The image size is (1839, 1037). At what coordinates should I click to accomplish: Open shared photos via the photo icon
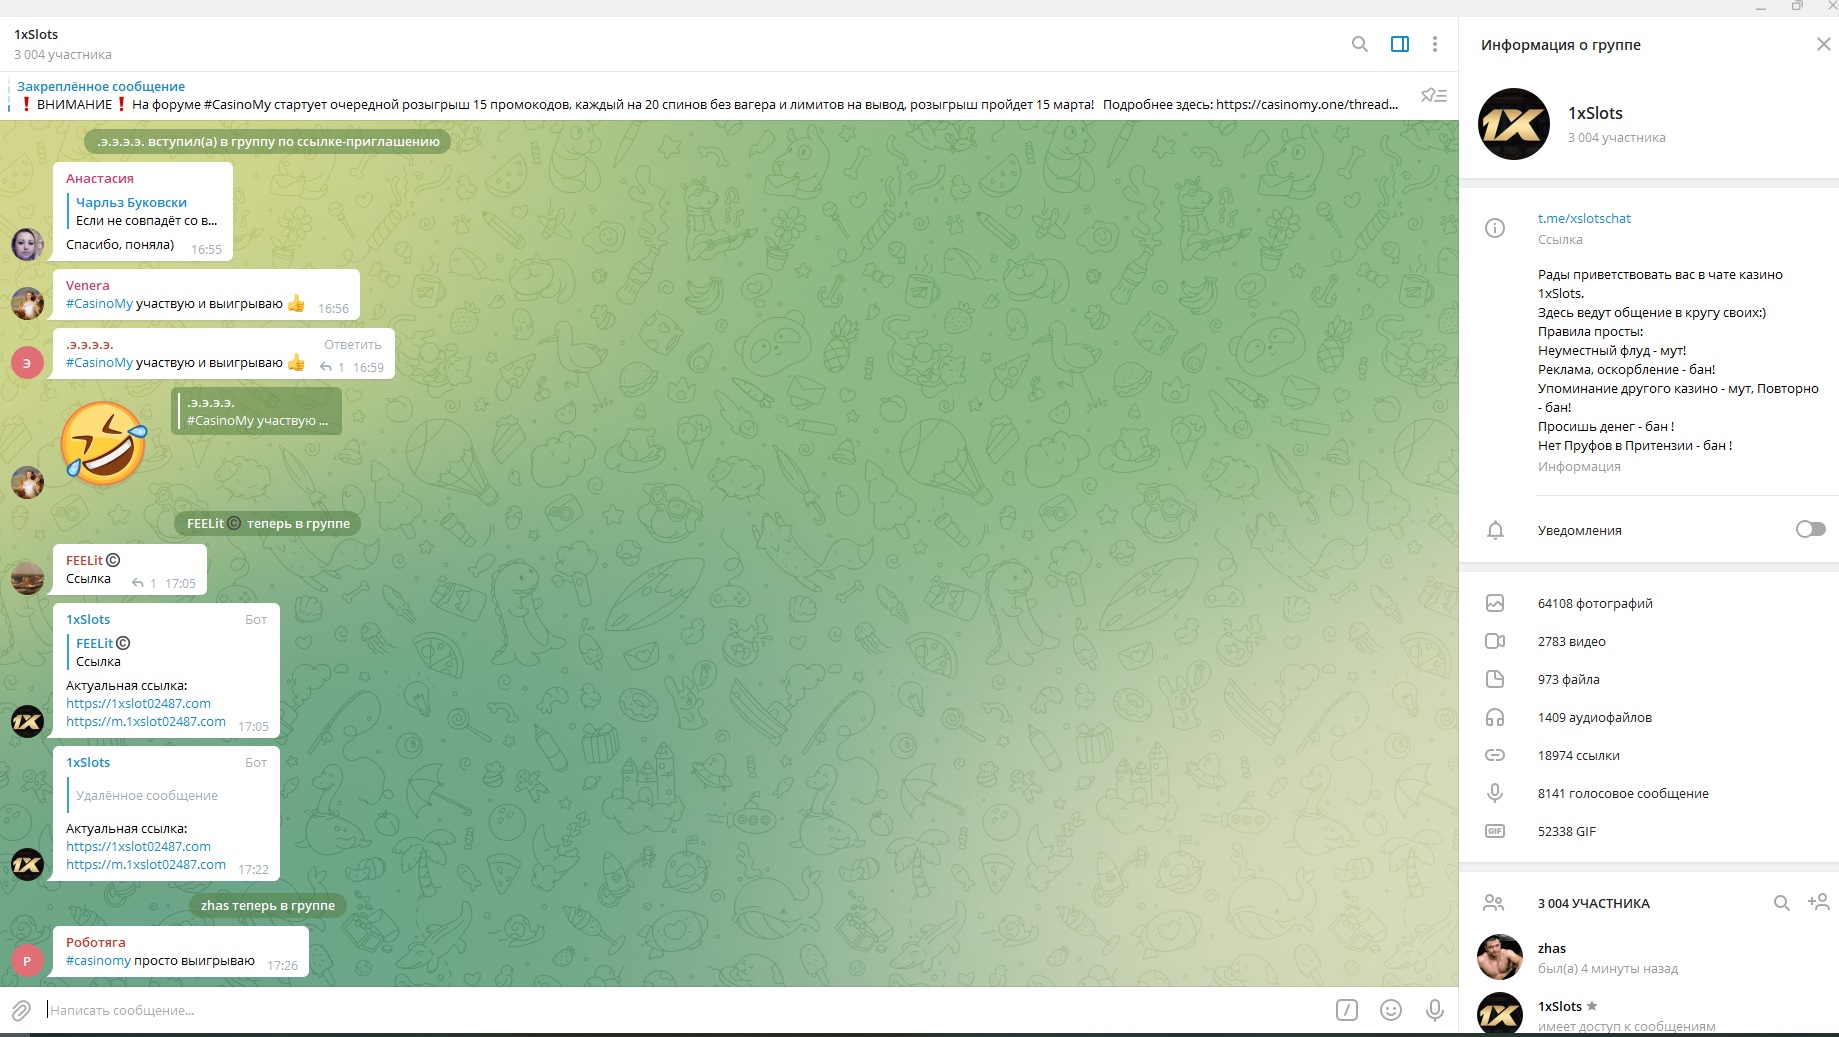(1495, 603)
